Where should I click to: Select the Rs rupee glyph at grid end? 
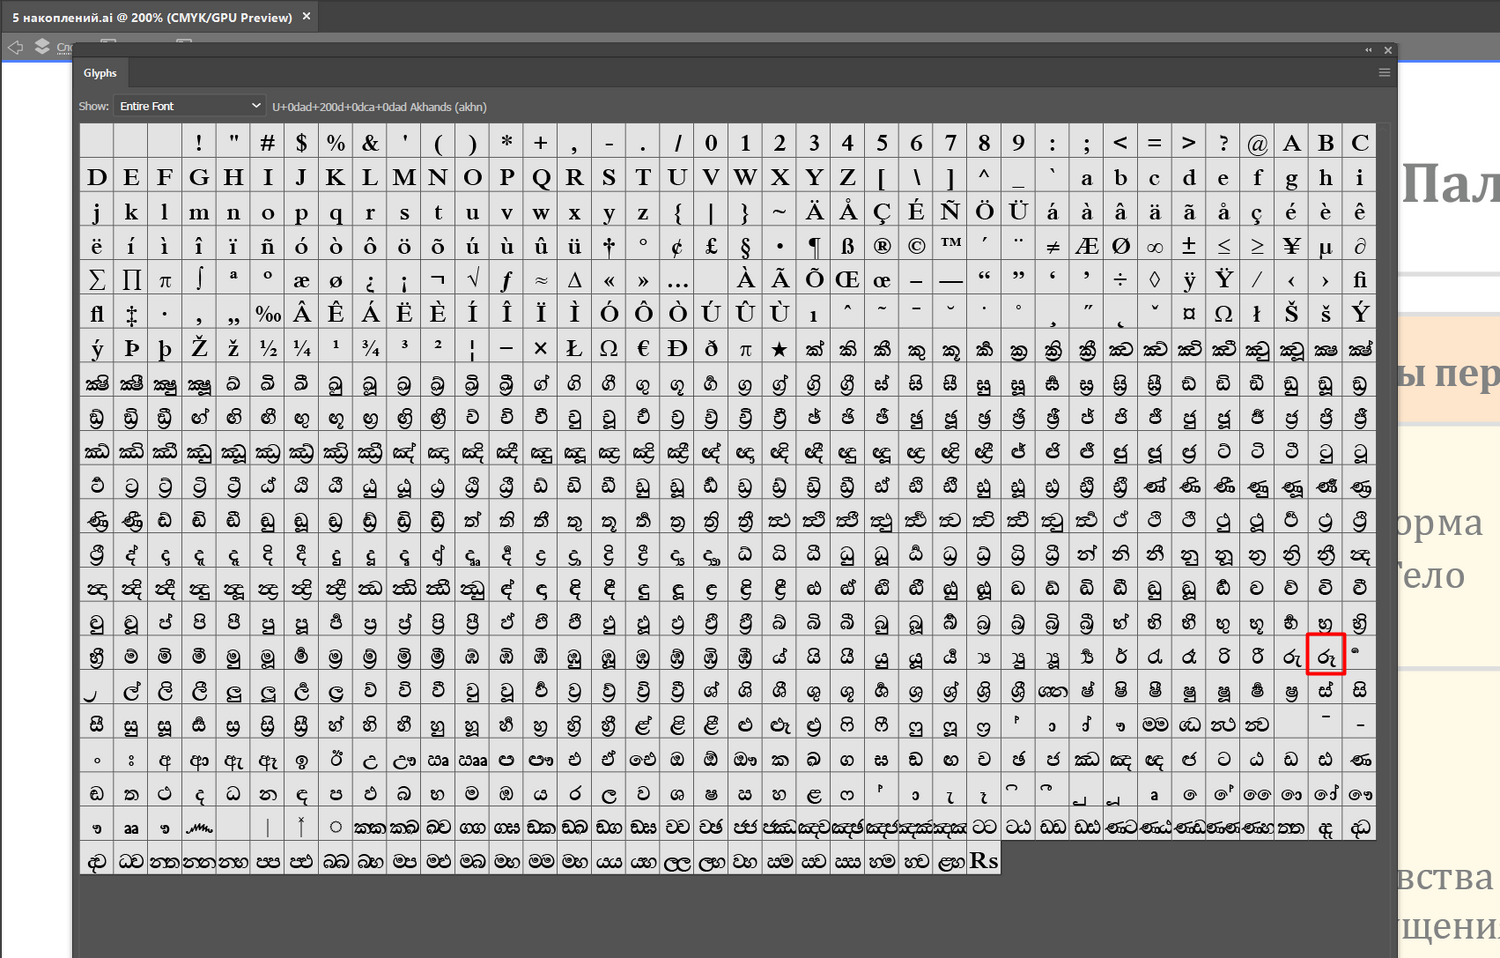(984, 860)
